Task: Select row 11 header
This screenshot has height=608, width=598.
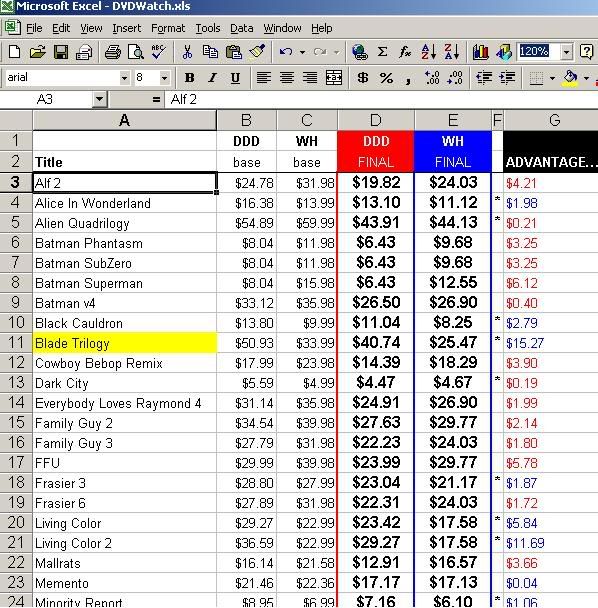Action: click(16, 343)
